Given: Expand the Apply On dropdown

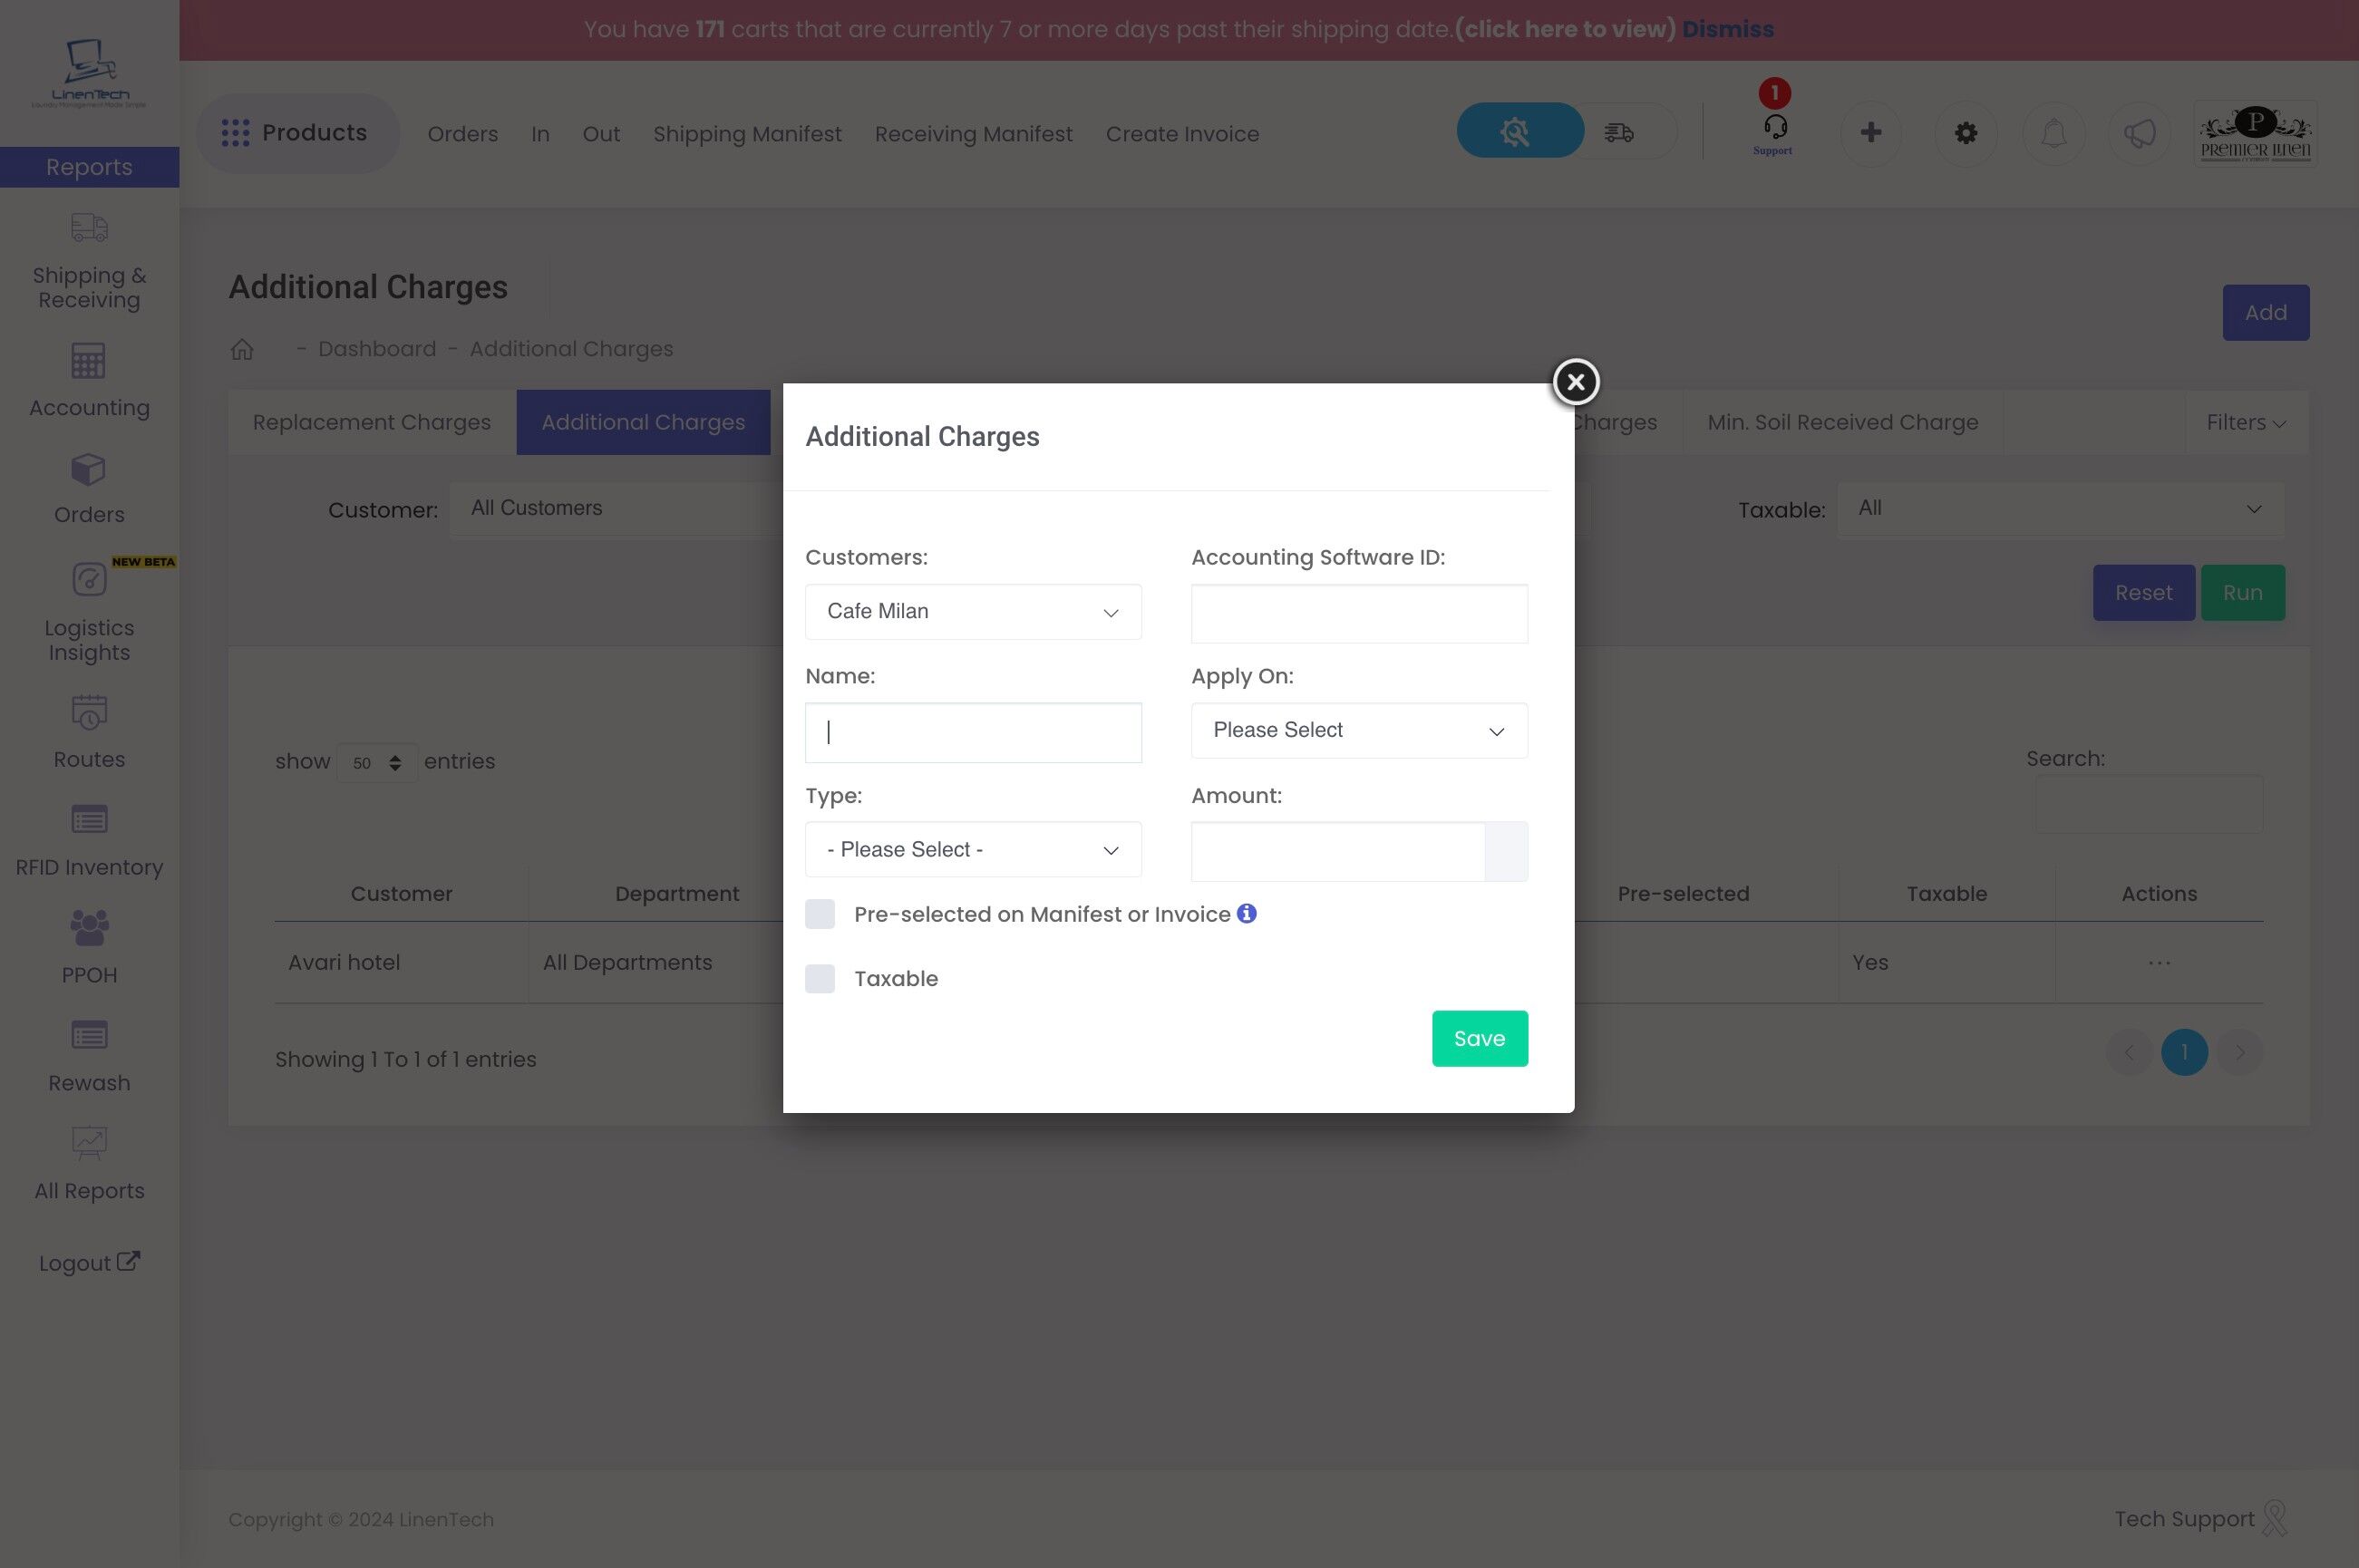Looking at the screenshot, I should (x=1358, y=730).
